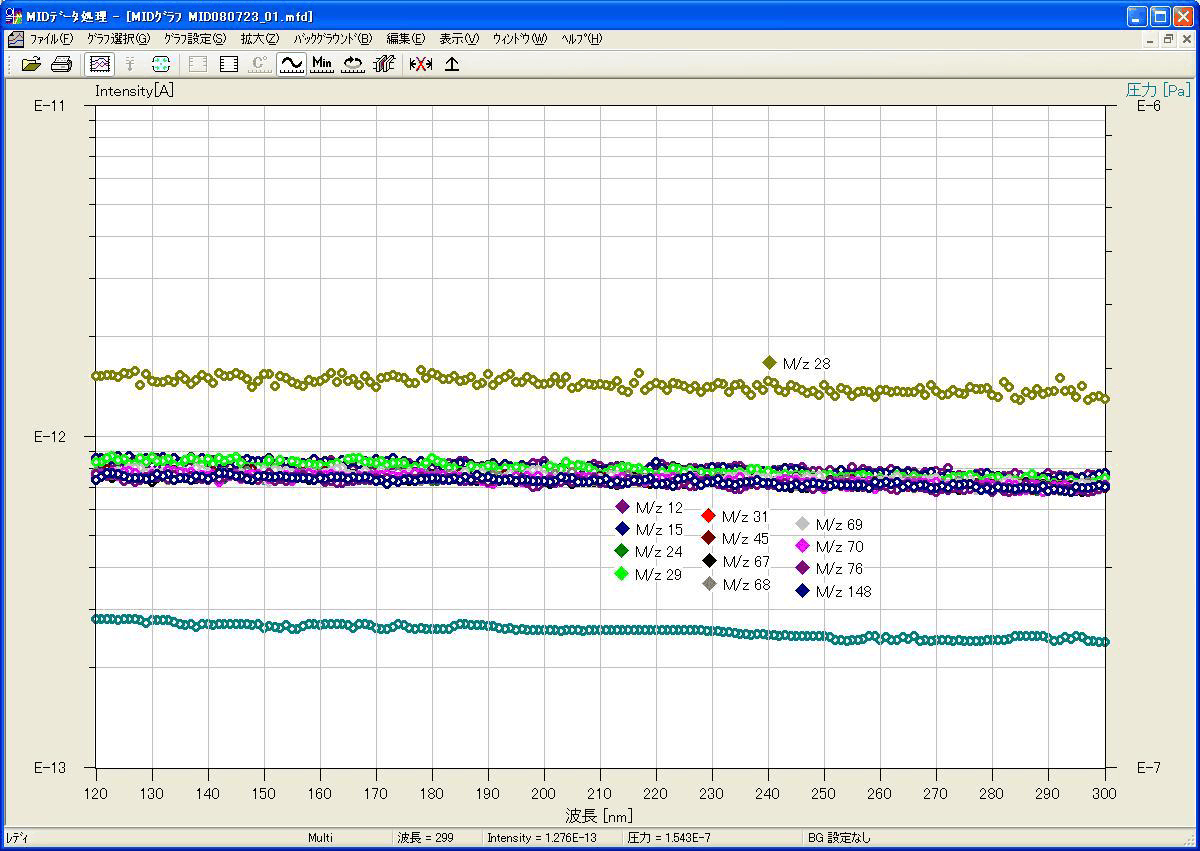Click the table list view icon

229,64
